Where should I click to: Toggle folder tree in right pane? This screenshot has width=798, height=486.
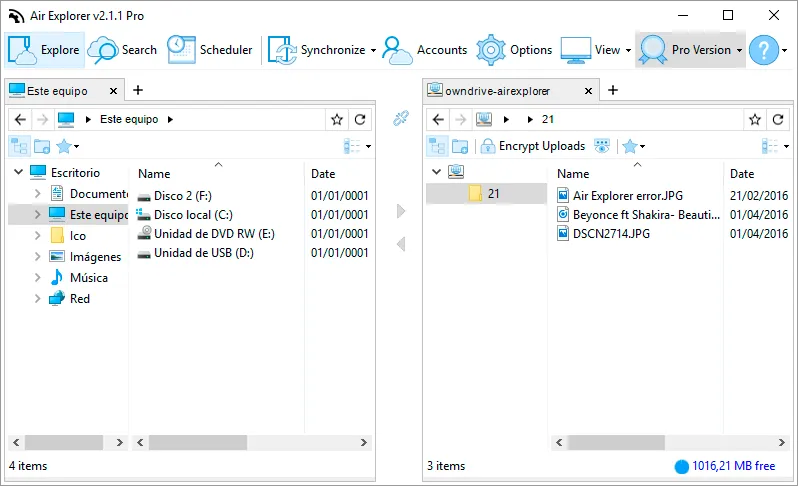tap(437, 147)
